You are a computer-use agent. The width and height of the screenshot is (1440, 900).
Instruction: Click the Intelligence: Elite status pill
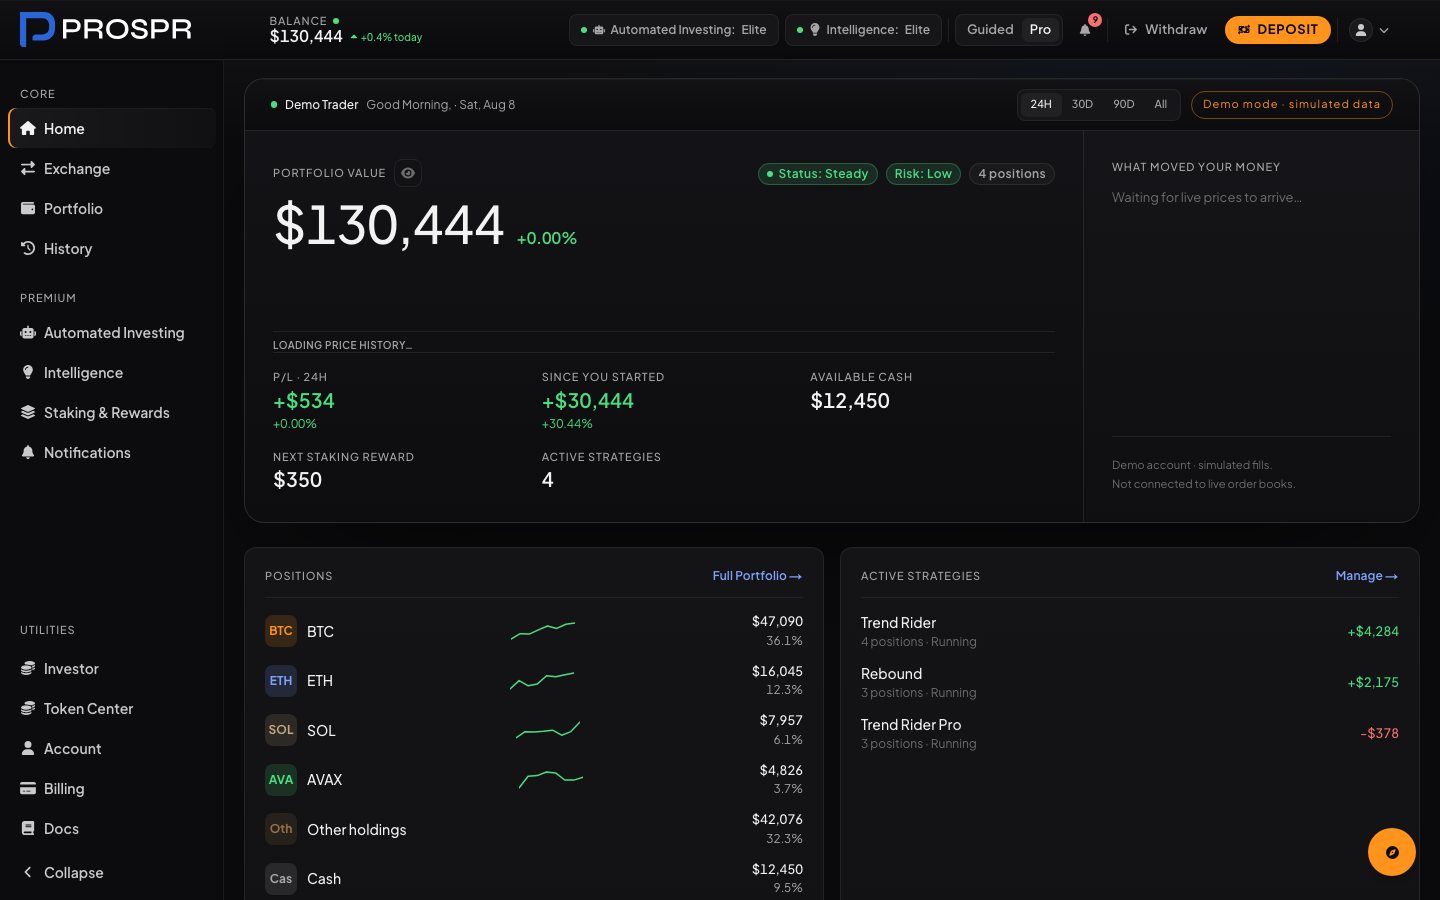click(x=864, y=30)
